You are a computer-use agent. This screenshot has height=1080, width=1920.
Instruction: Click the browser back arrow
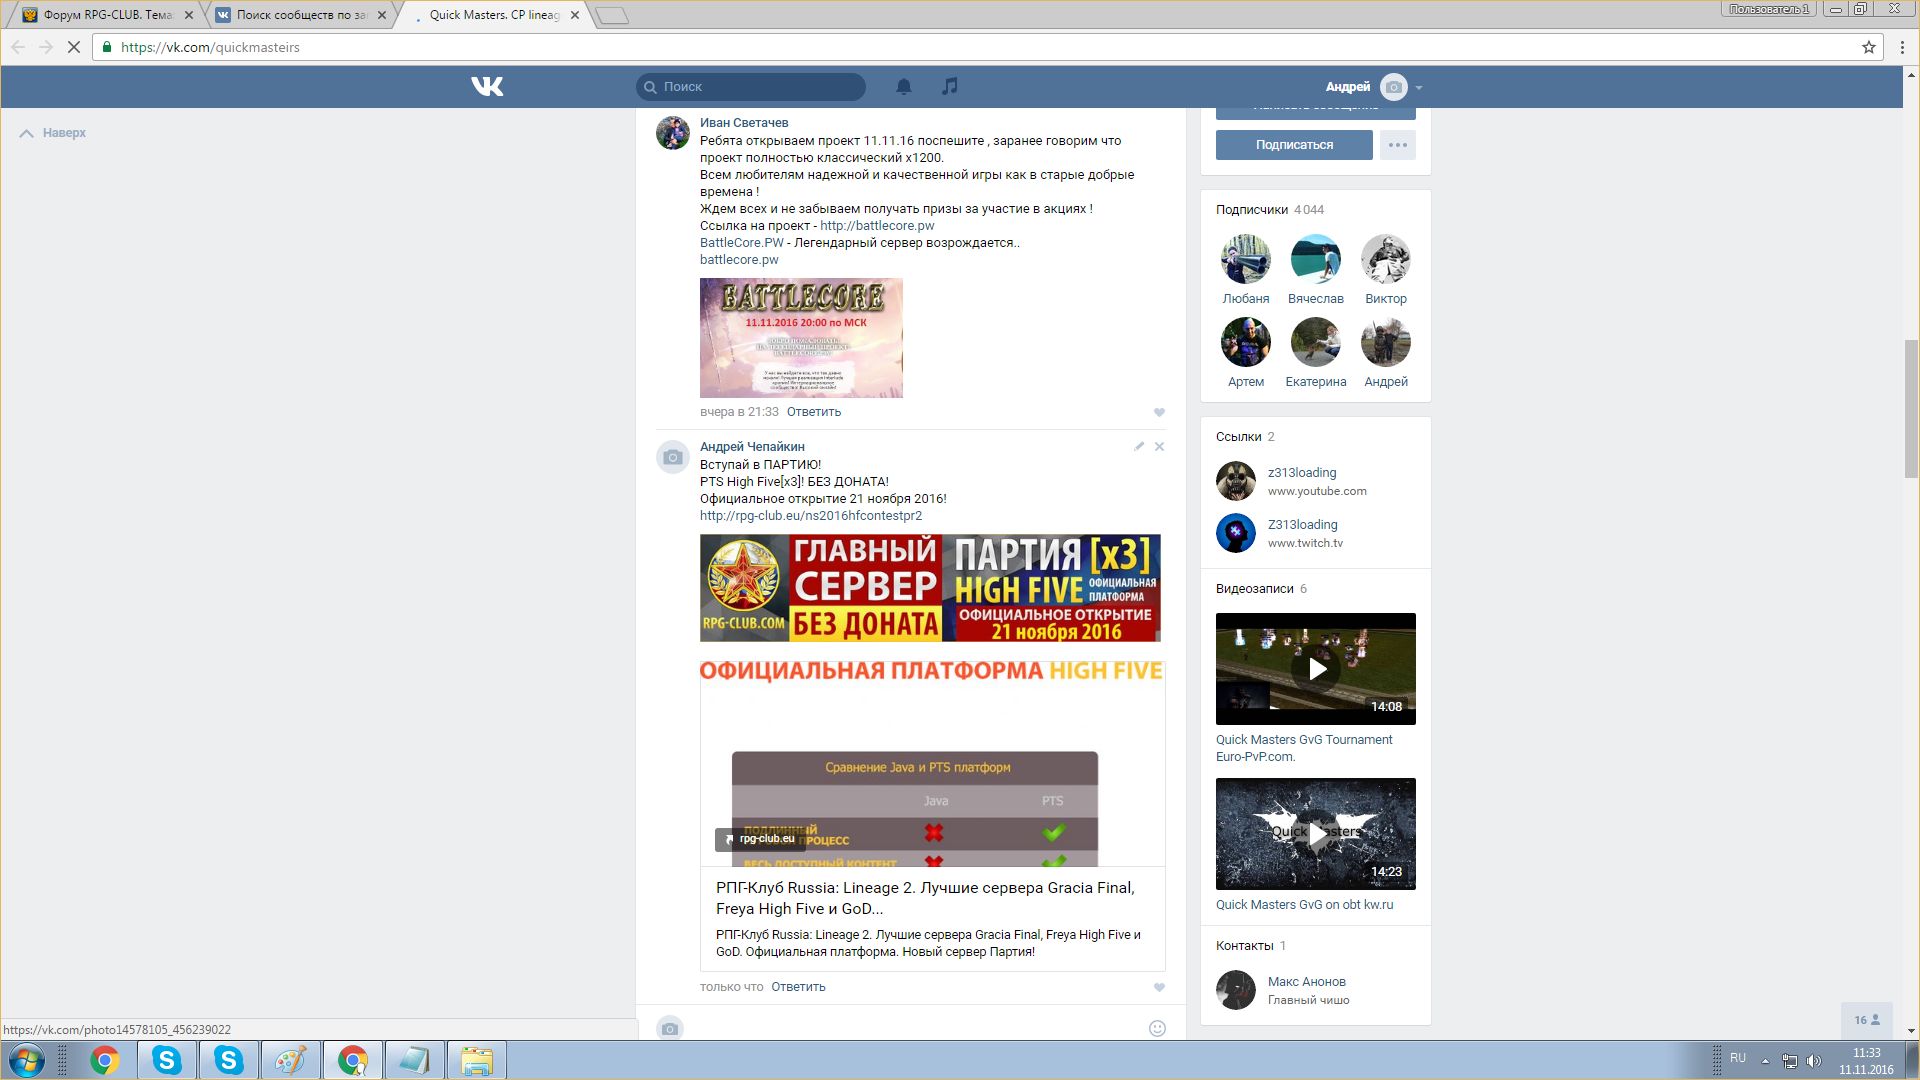click(18, 47)
